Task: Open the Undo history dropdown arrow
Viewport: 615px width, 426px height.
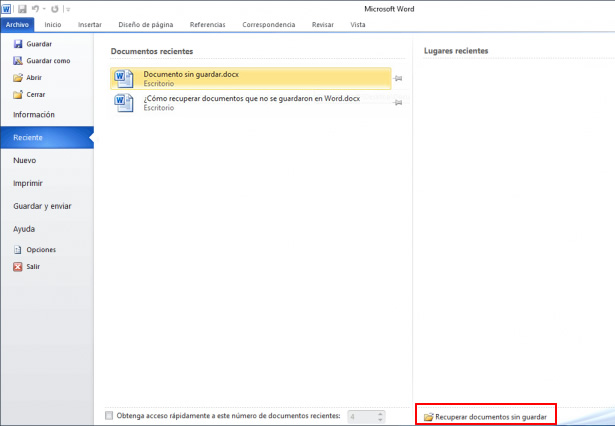Action: click(44, 9)
